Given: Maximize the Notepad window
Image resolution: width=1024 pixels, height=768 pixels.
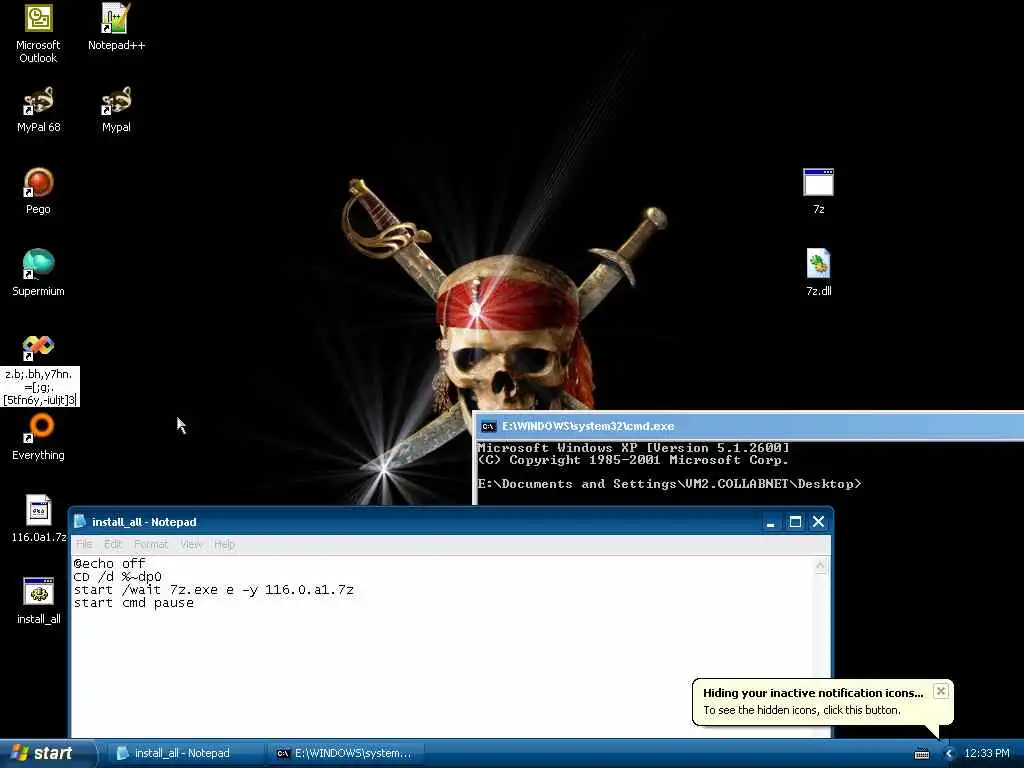Looking at the screenshot, I should (795, 522).
